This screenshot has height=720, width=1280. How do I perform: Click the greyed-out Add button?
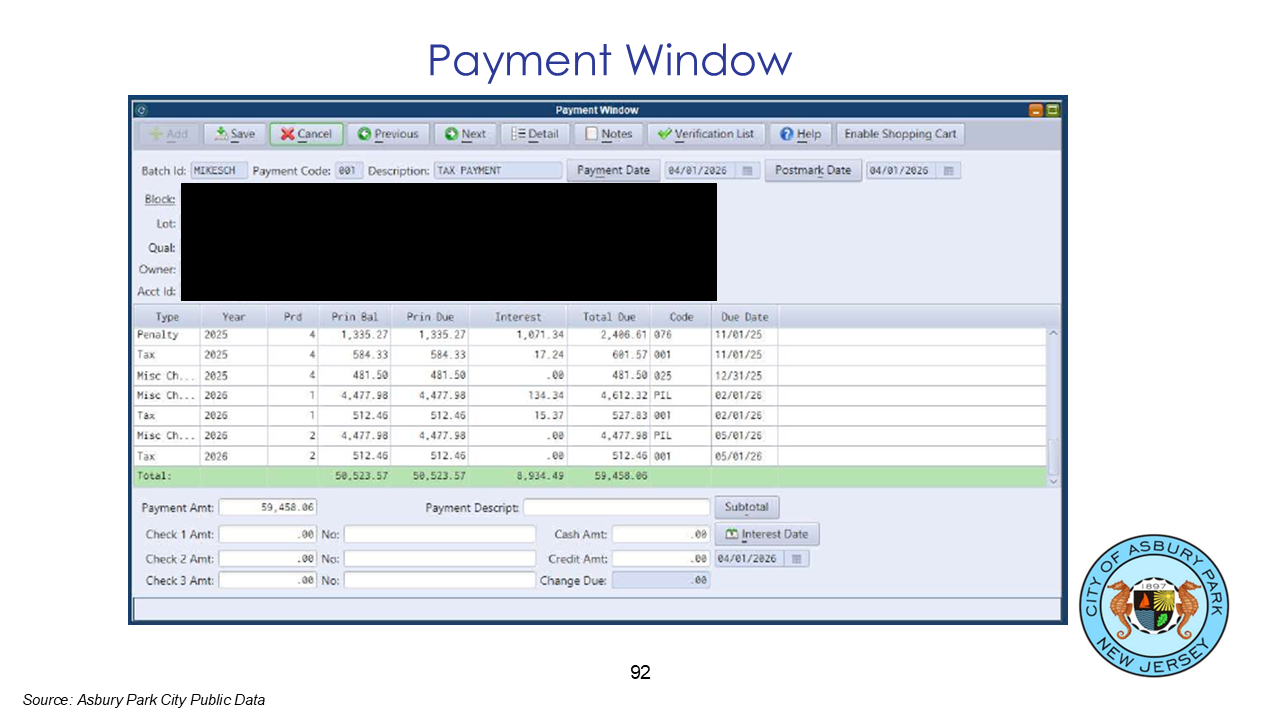[168, 134]
